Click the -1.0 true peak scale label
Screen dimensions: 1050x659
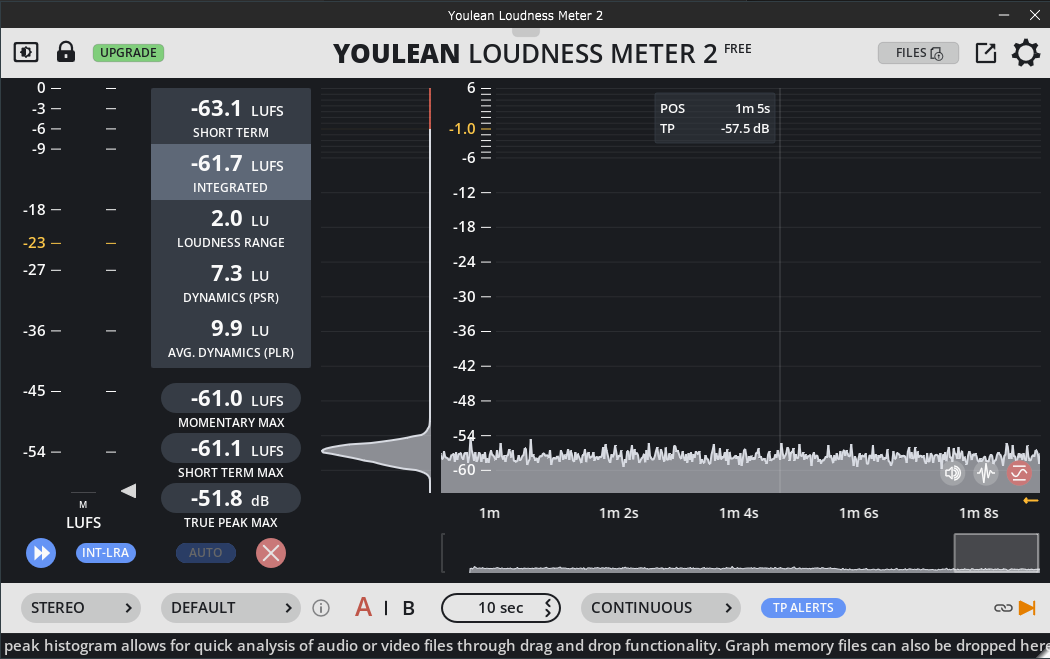(x=462, y=129)
